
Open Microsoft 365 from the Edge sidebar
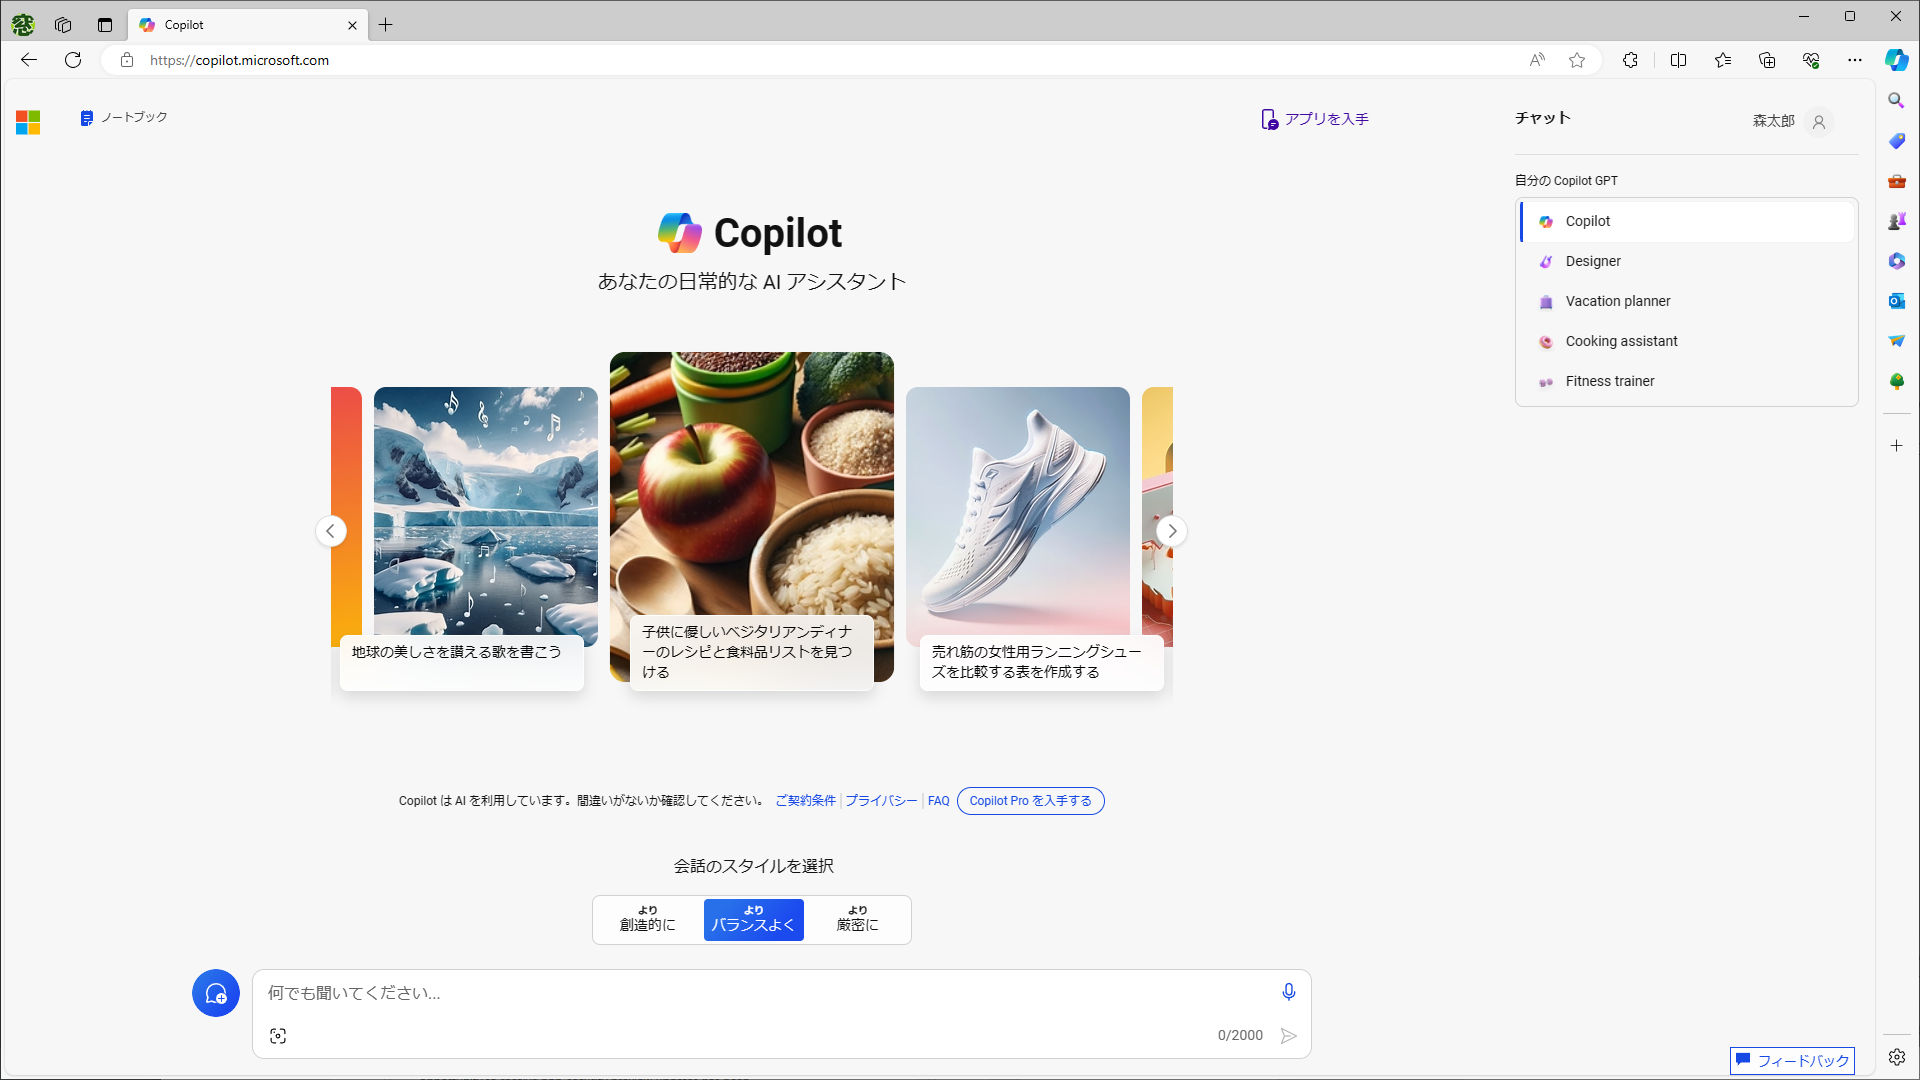click(x=1897, y=261)
